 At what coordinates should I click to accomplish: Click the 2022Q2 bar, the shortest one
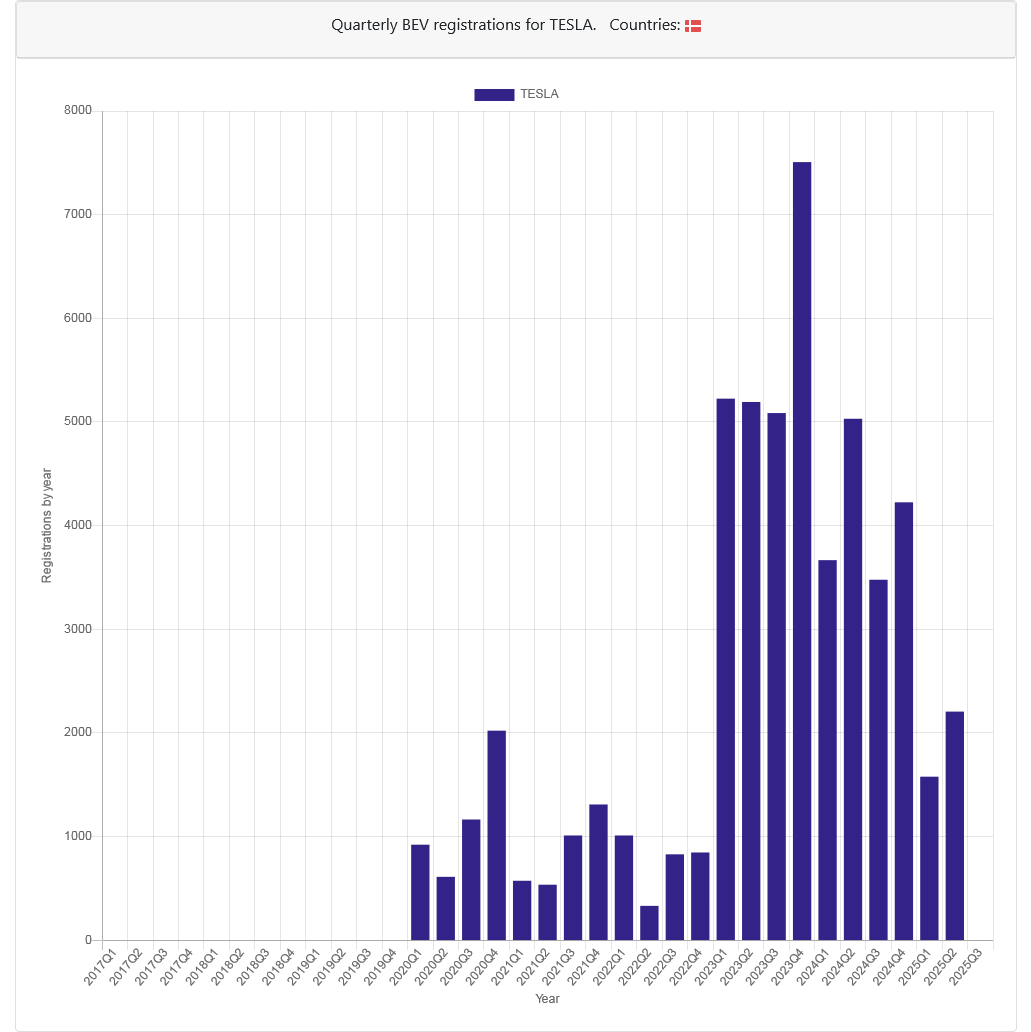coord(649,923)
